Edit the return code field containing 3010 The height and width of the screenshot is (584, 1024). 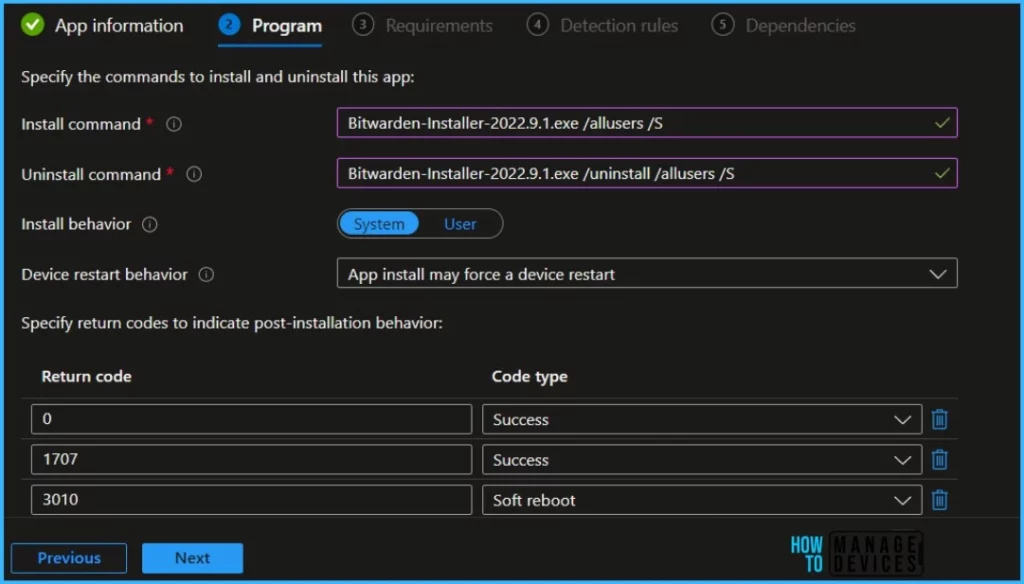251,500
